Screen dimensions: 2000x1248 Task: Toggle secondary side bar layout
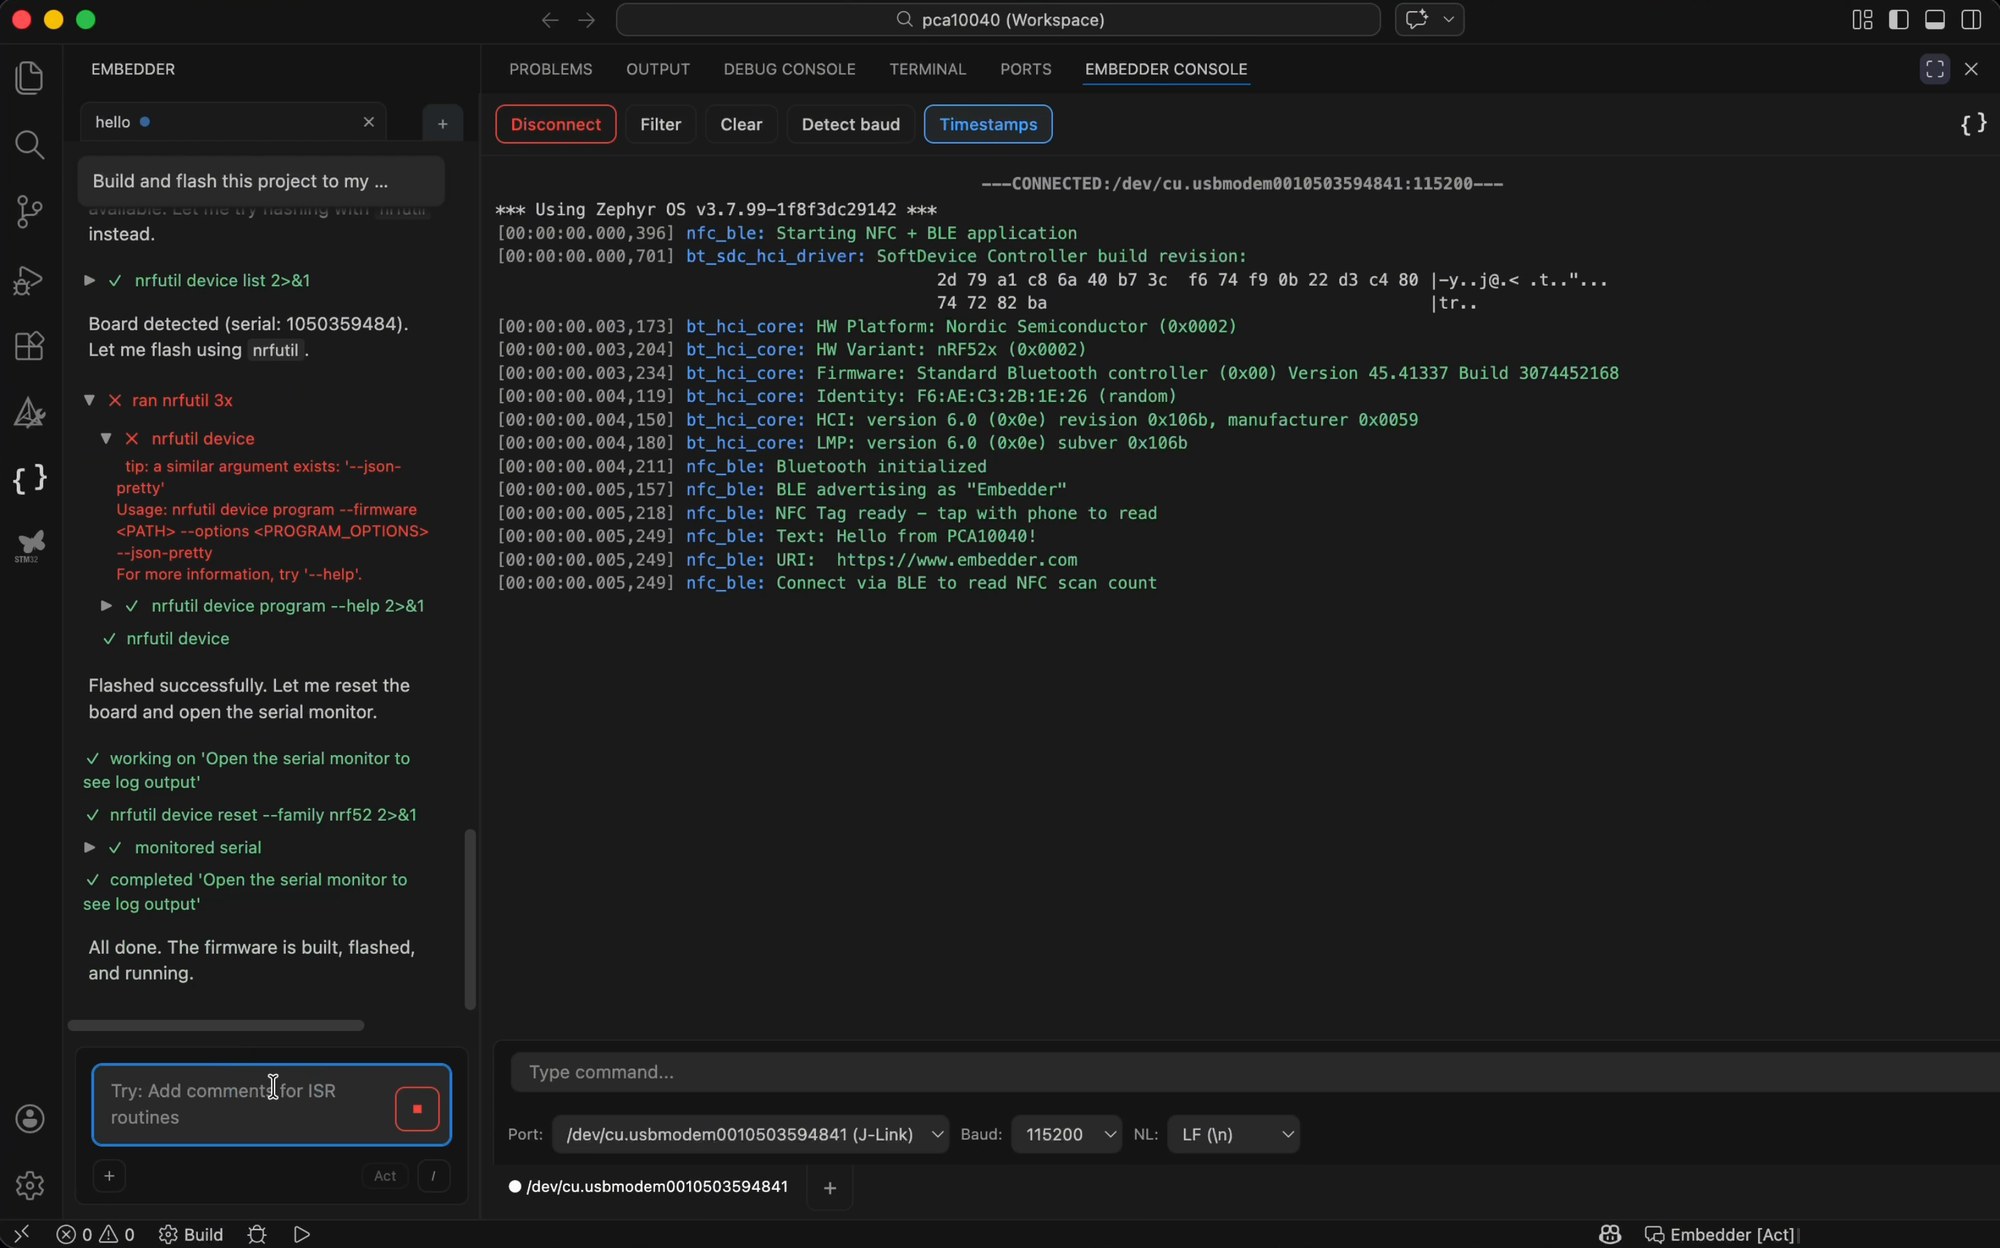1971,19
